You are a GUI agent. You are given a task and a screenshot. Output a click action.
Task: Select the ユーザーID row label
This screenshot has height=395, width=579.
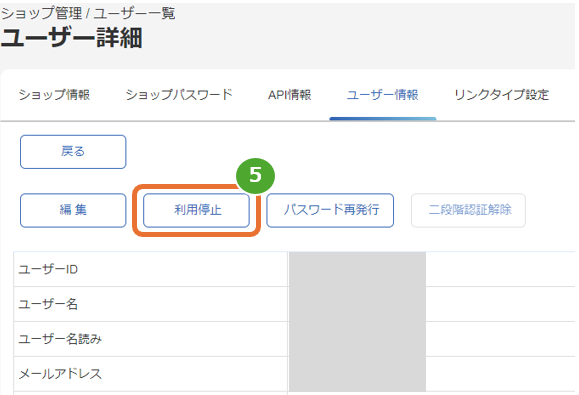pyautogui.click(x=48, y=269)
